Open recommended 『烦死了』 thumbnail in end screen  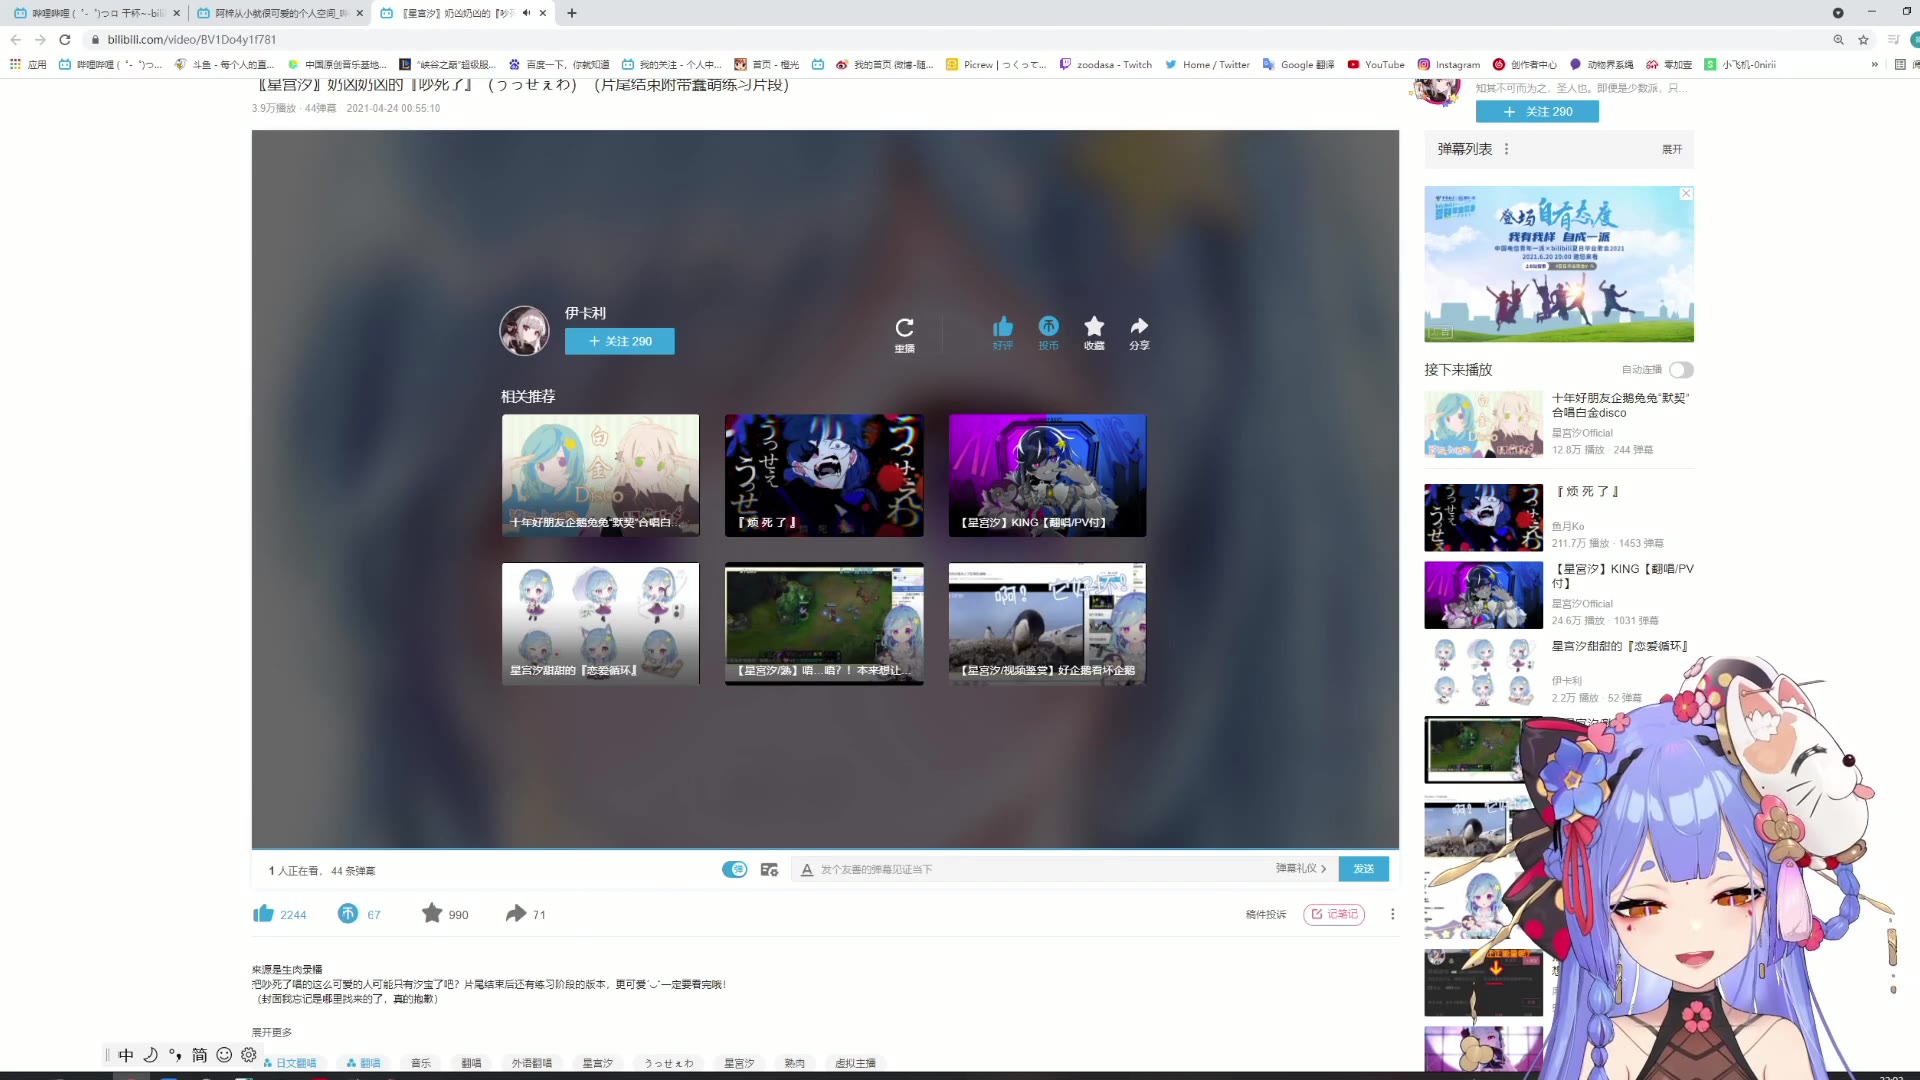(x=824, y=475)
